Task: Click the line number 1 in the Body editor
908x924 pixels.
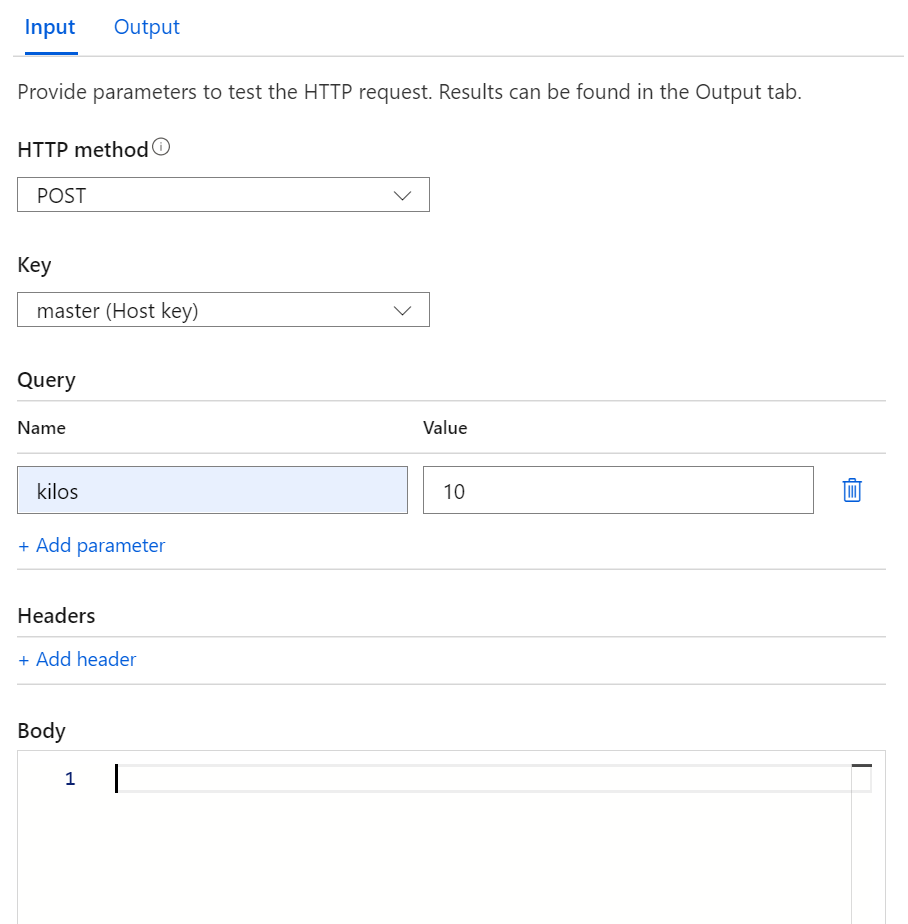Action: (69, 778)
